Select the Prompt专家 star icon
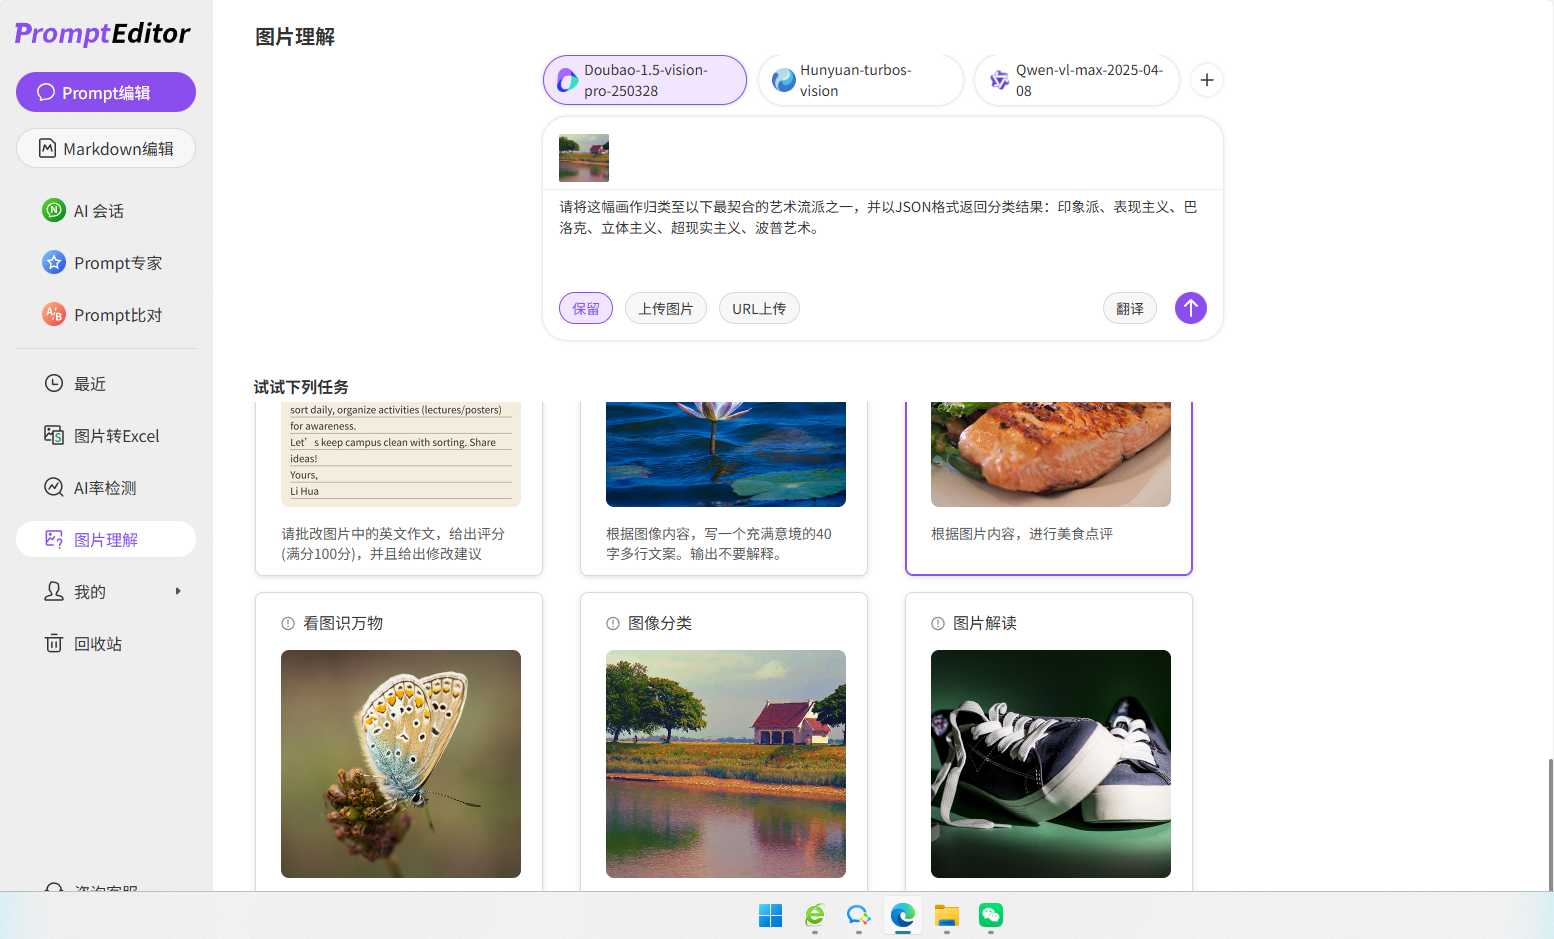The height and width of the screenshot is (939, 1554). pyautogui.click(x=52, y=262)
